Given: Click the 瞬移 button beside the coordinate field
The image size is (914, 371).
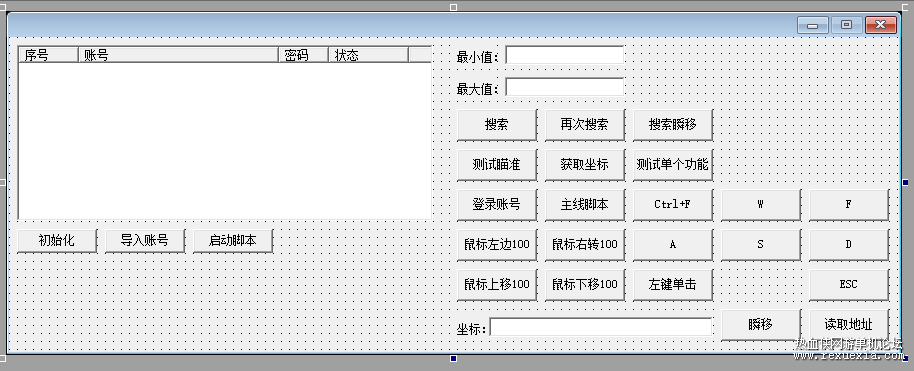Looking at the screenshot, I should click(761, 325).
